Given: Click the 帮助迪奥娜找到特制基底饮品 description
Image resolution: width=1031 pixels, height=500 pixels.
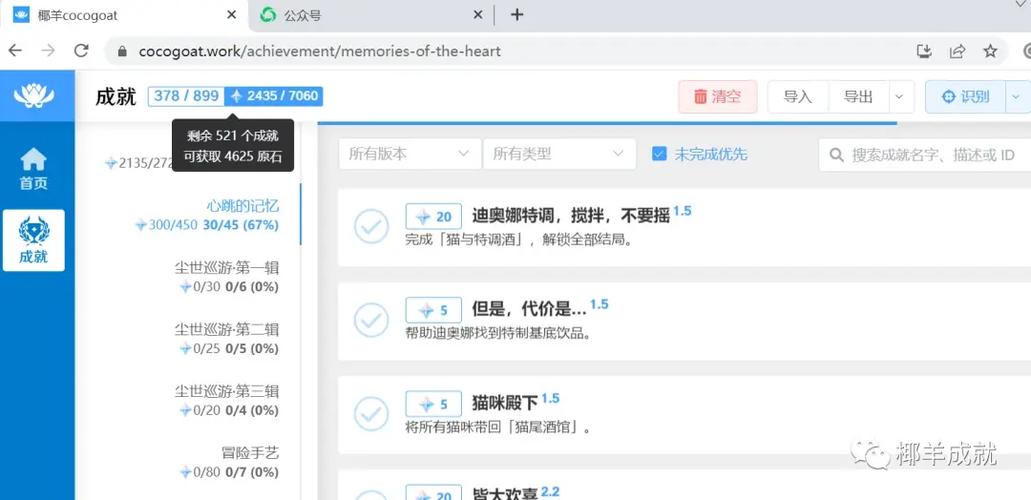Looking at the screenshot, I should 498,334.
